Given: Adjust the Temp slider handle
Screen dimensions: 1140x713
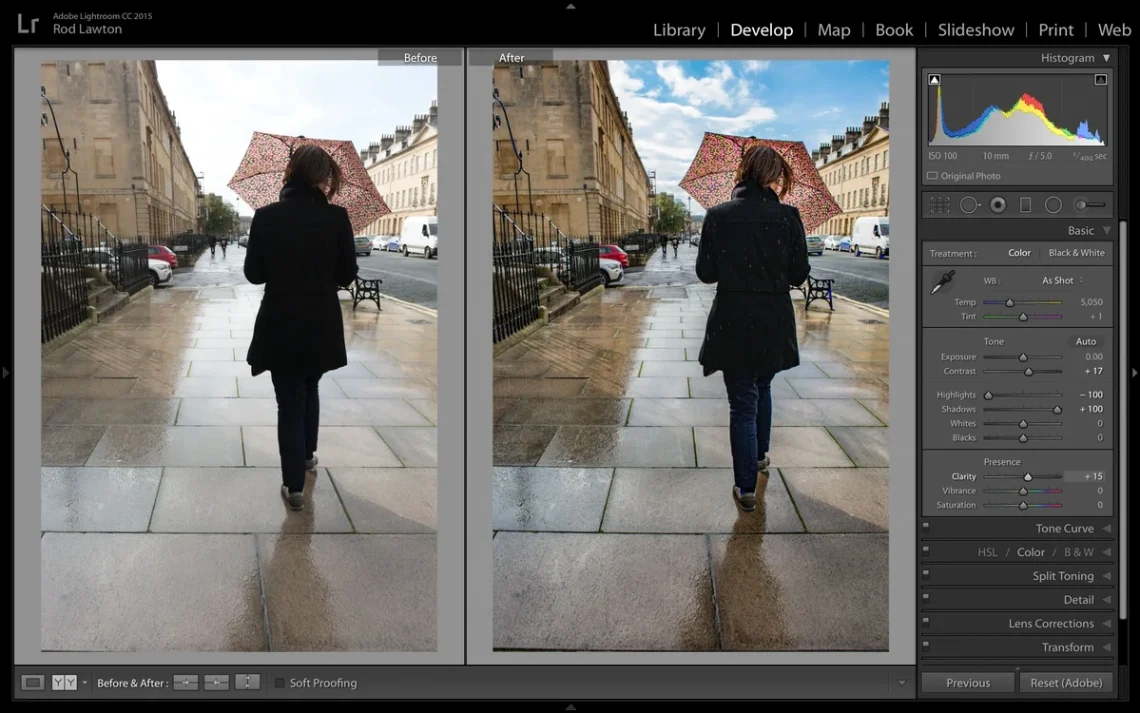Looking at the screenshot, I should pos(1009,302).
